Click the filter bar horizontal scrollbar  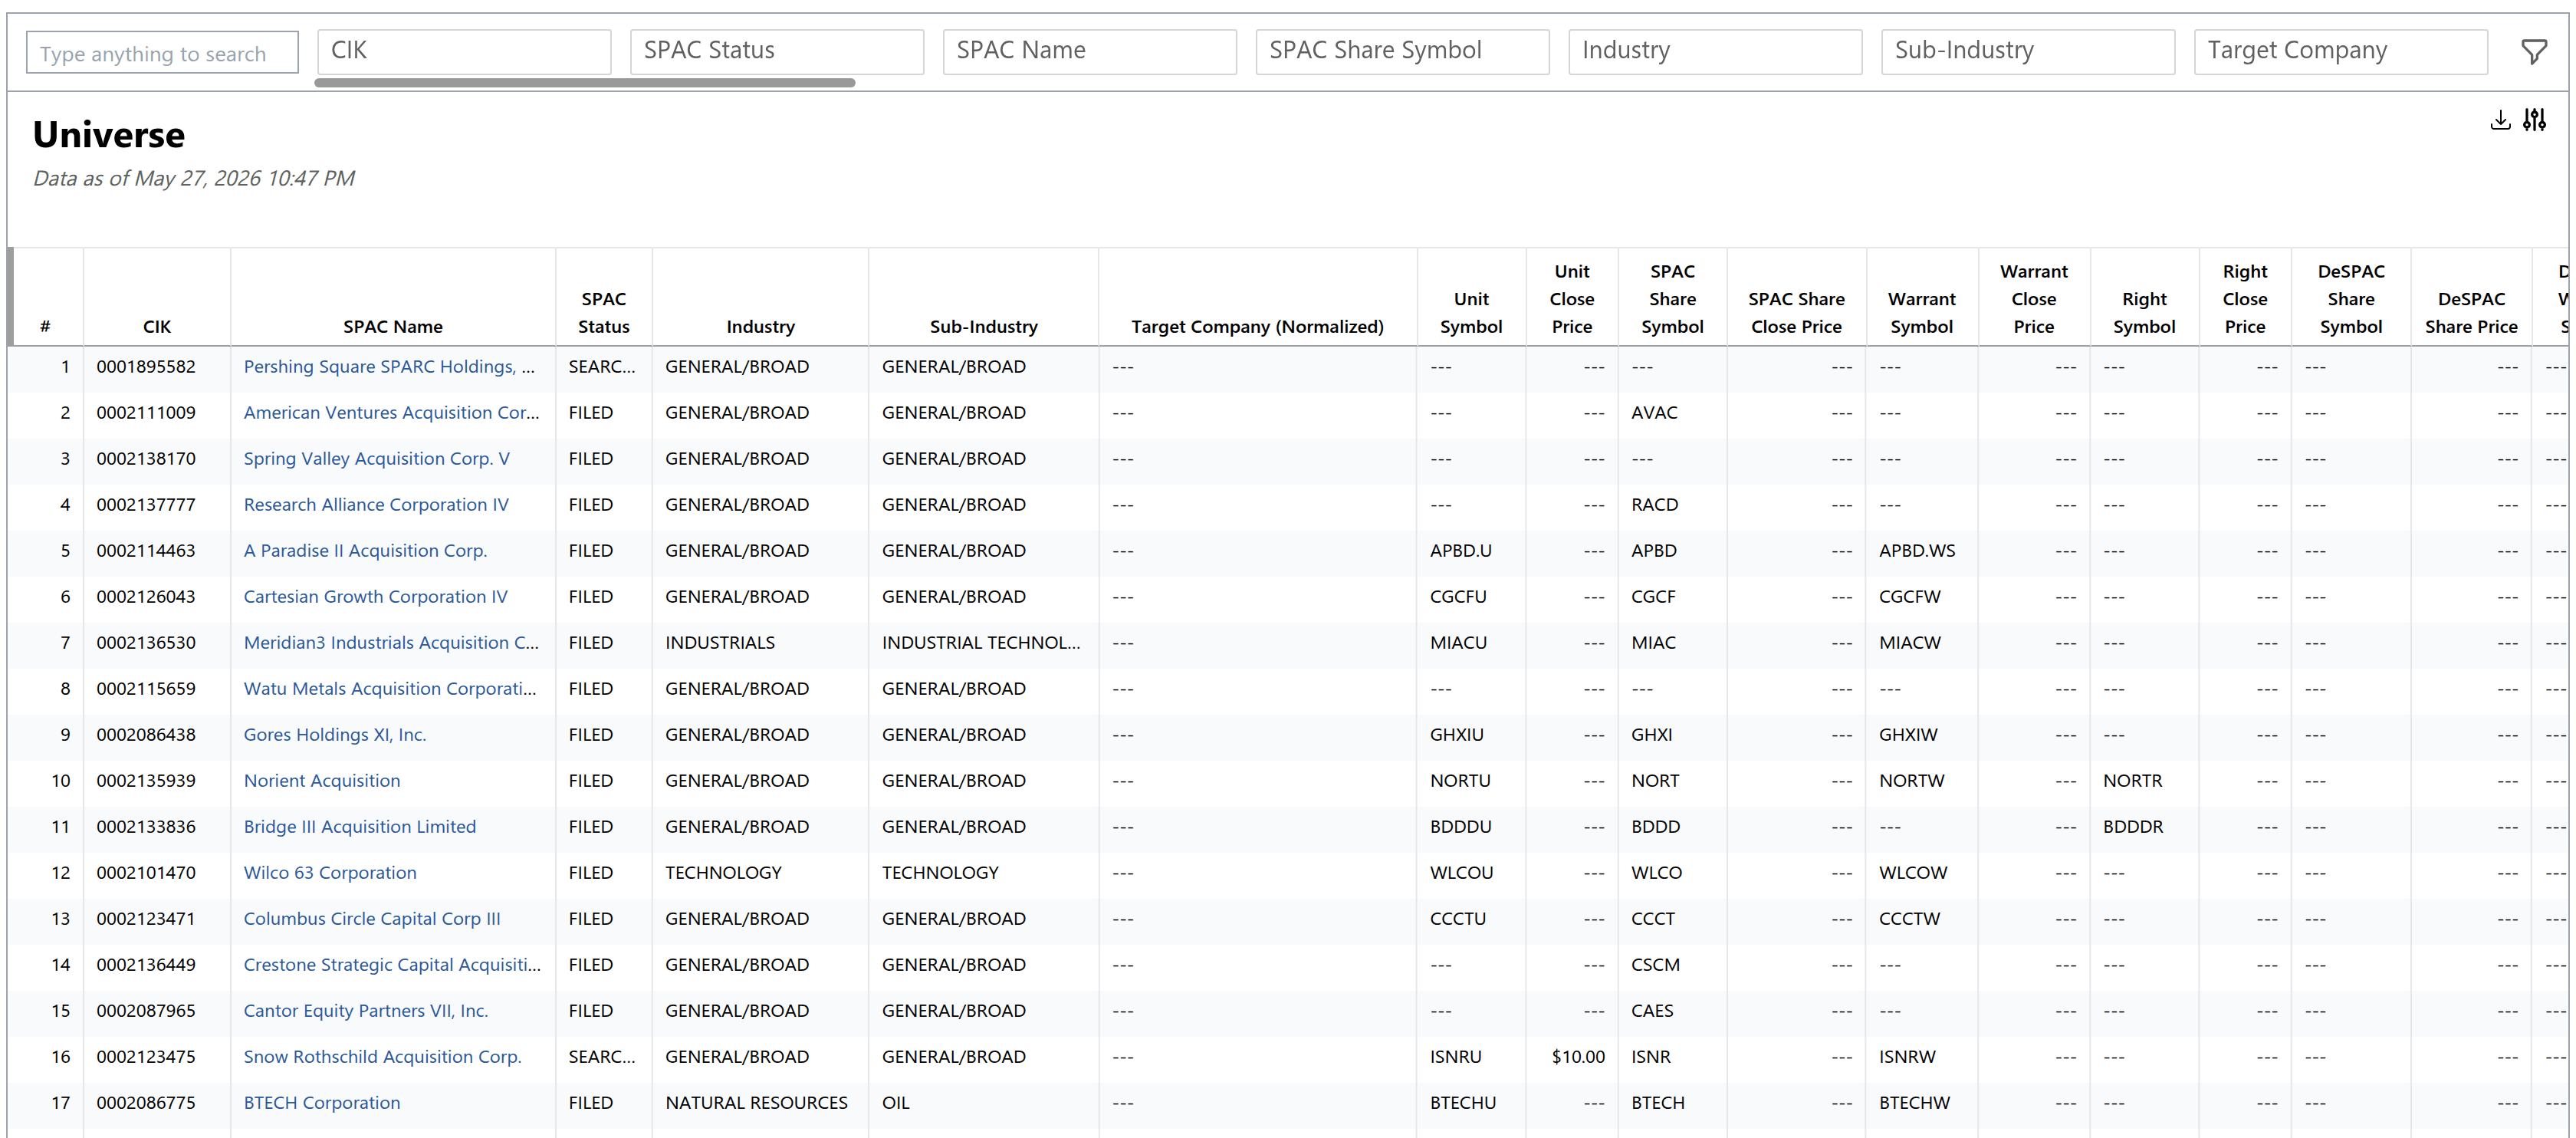pos(585,83)
